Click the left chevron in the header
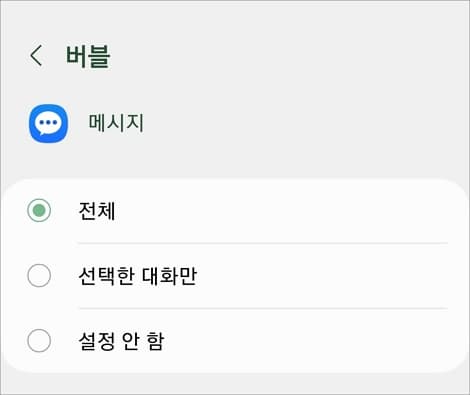 tap(36, 56)
